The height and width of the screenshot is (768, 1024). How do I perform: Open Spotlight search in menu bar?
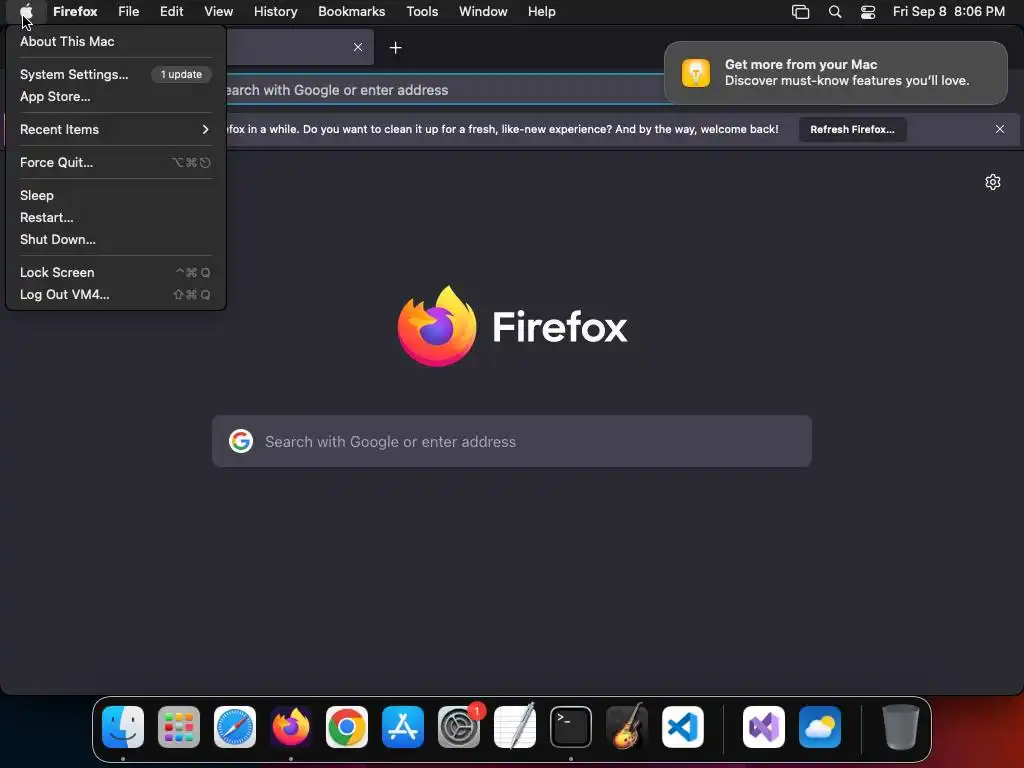[835, 12]
